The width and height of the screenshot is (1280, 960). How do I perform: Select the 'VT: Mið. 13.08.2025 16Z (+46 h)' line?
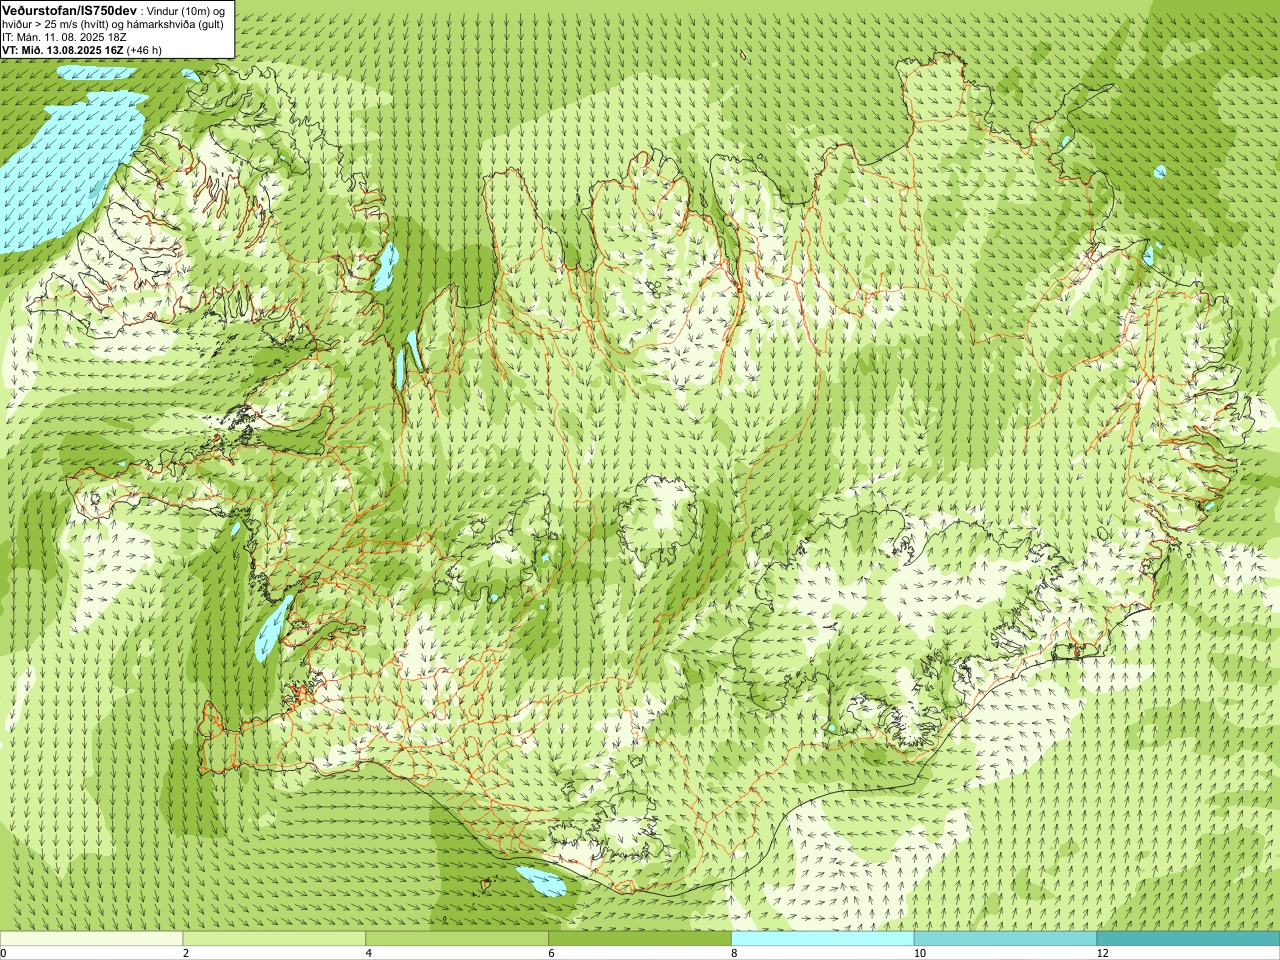coord(82,50)
